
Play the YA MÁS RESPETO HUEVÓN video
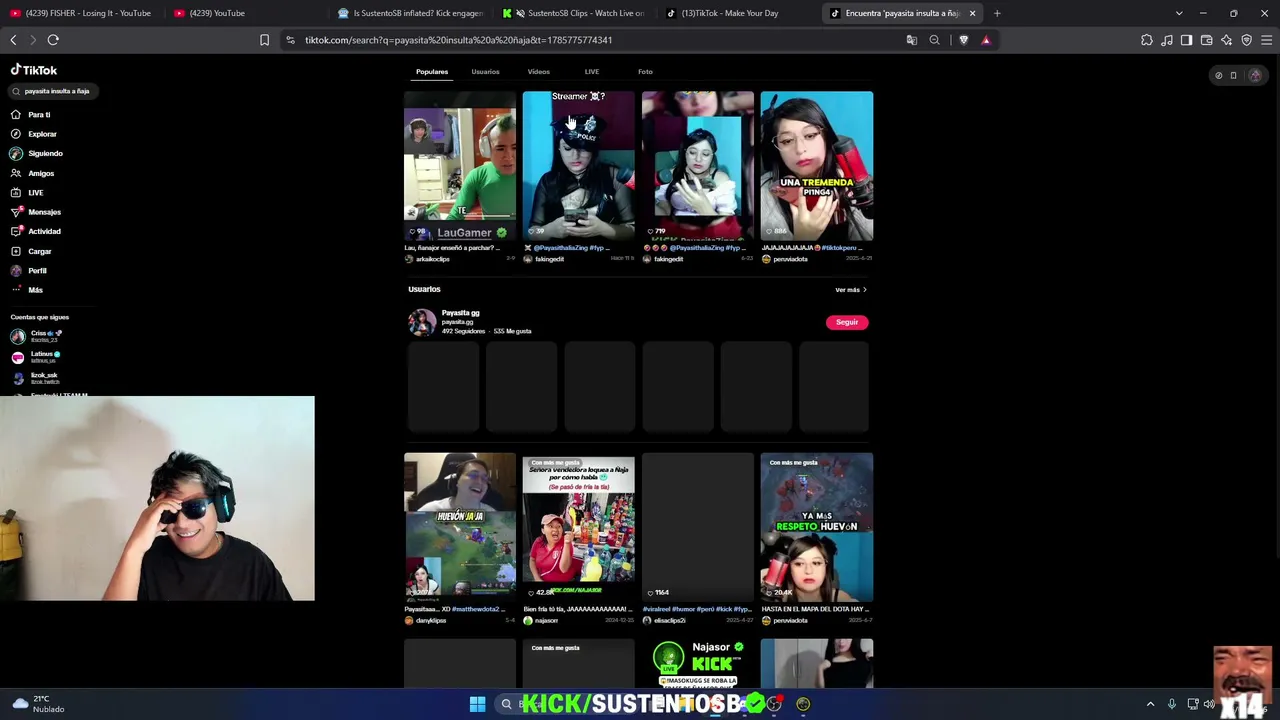pyautogui.click(x=816, y=527)
